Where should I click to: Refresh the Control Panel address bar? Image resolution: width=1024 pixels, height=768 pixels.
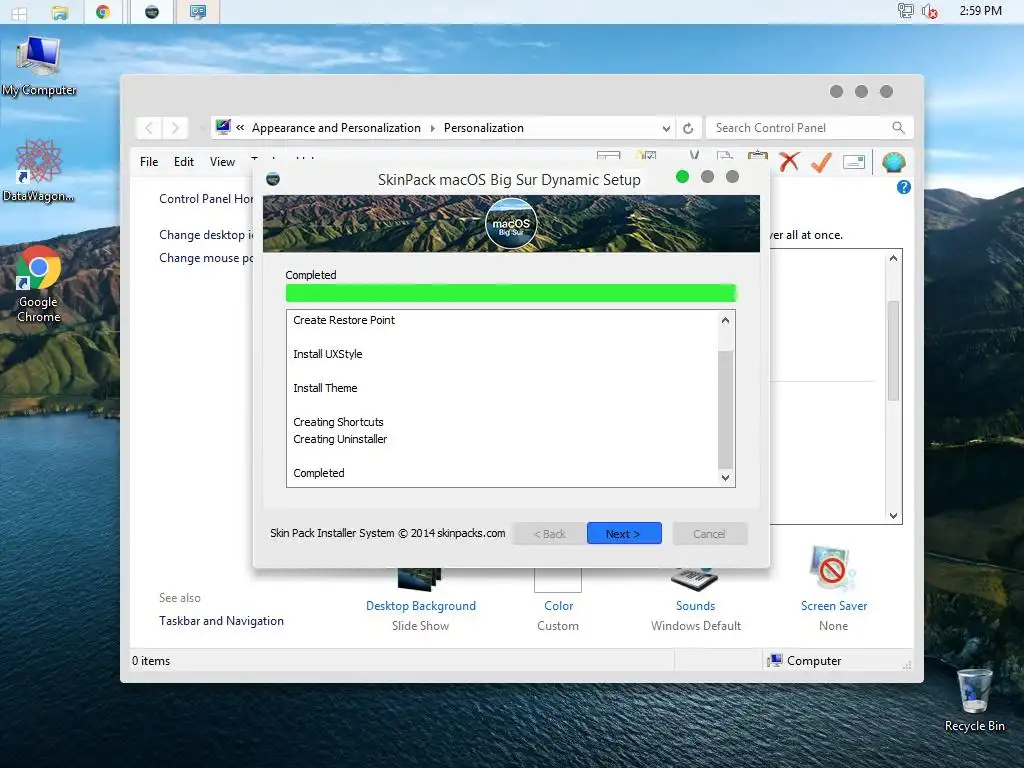688,128
